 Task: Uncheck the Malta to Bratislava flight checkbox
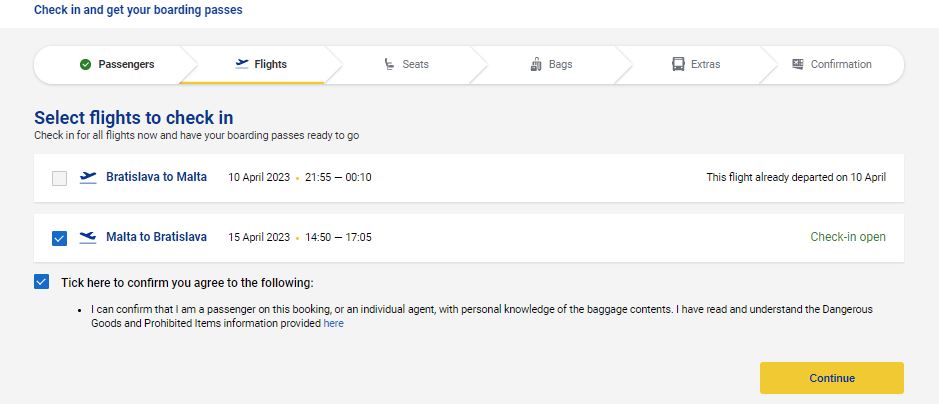coord(59,238)
